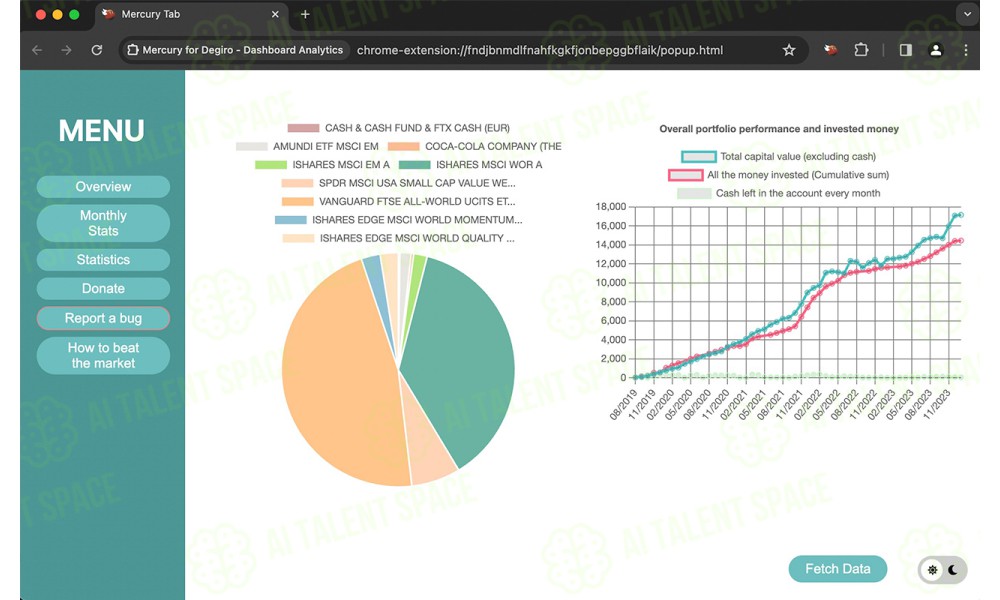This screenshot has height=600, width=1000.
Task: Open the Overview menu item
Action: 103,187
